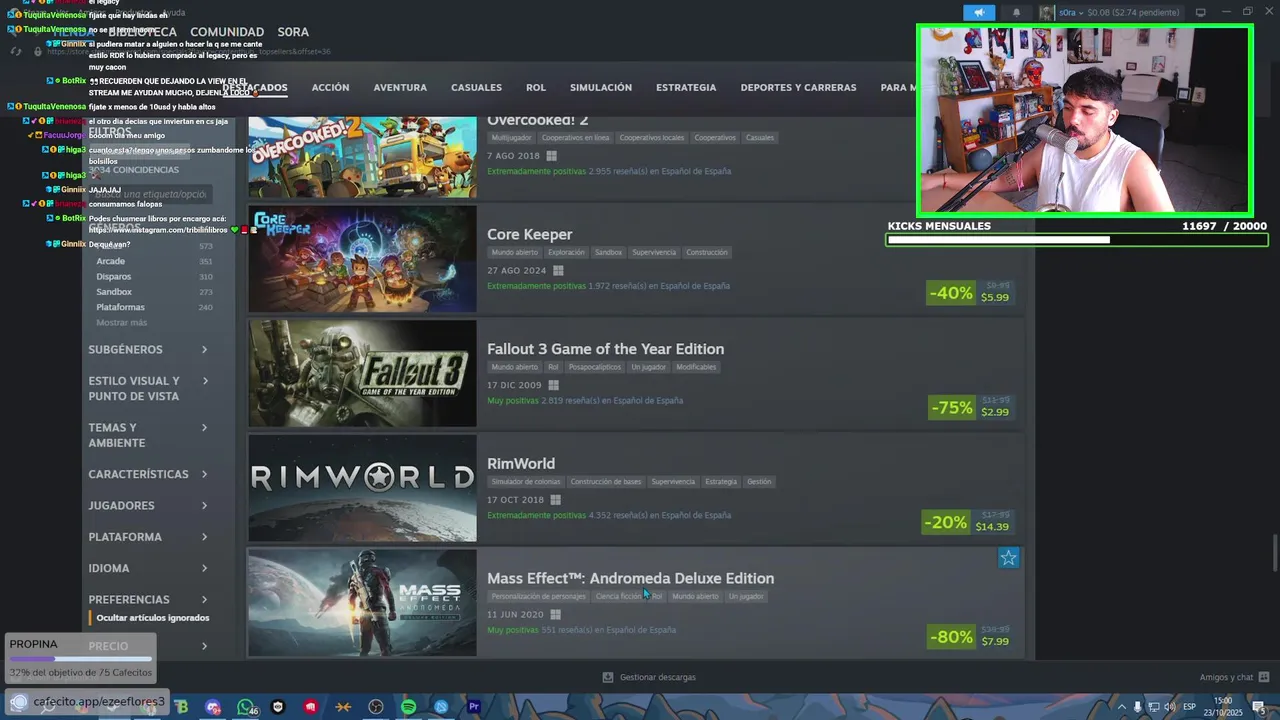Click the Windows platform icon on Mass Effect Andromeda
Screen dimensions: 1280x720
coord(554,615)
